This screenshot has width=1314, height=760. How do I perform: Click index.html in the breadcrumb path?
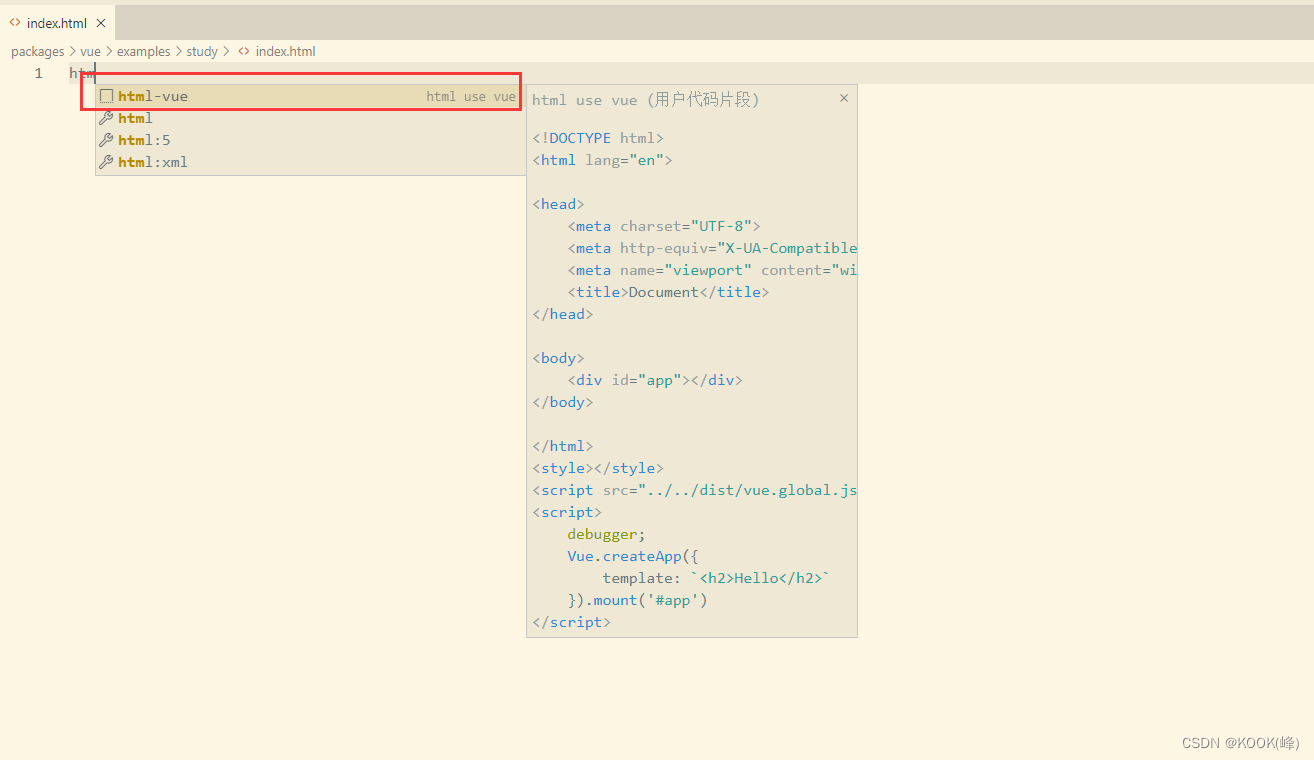click(284, 51)
